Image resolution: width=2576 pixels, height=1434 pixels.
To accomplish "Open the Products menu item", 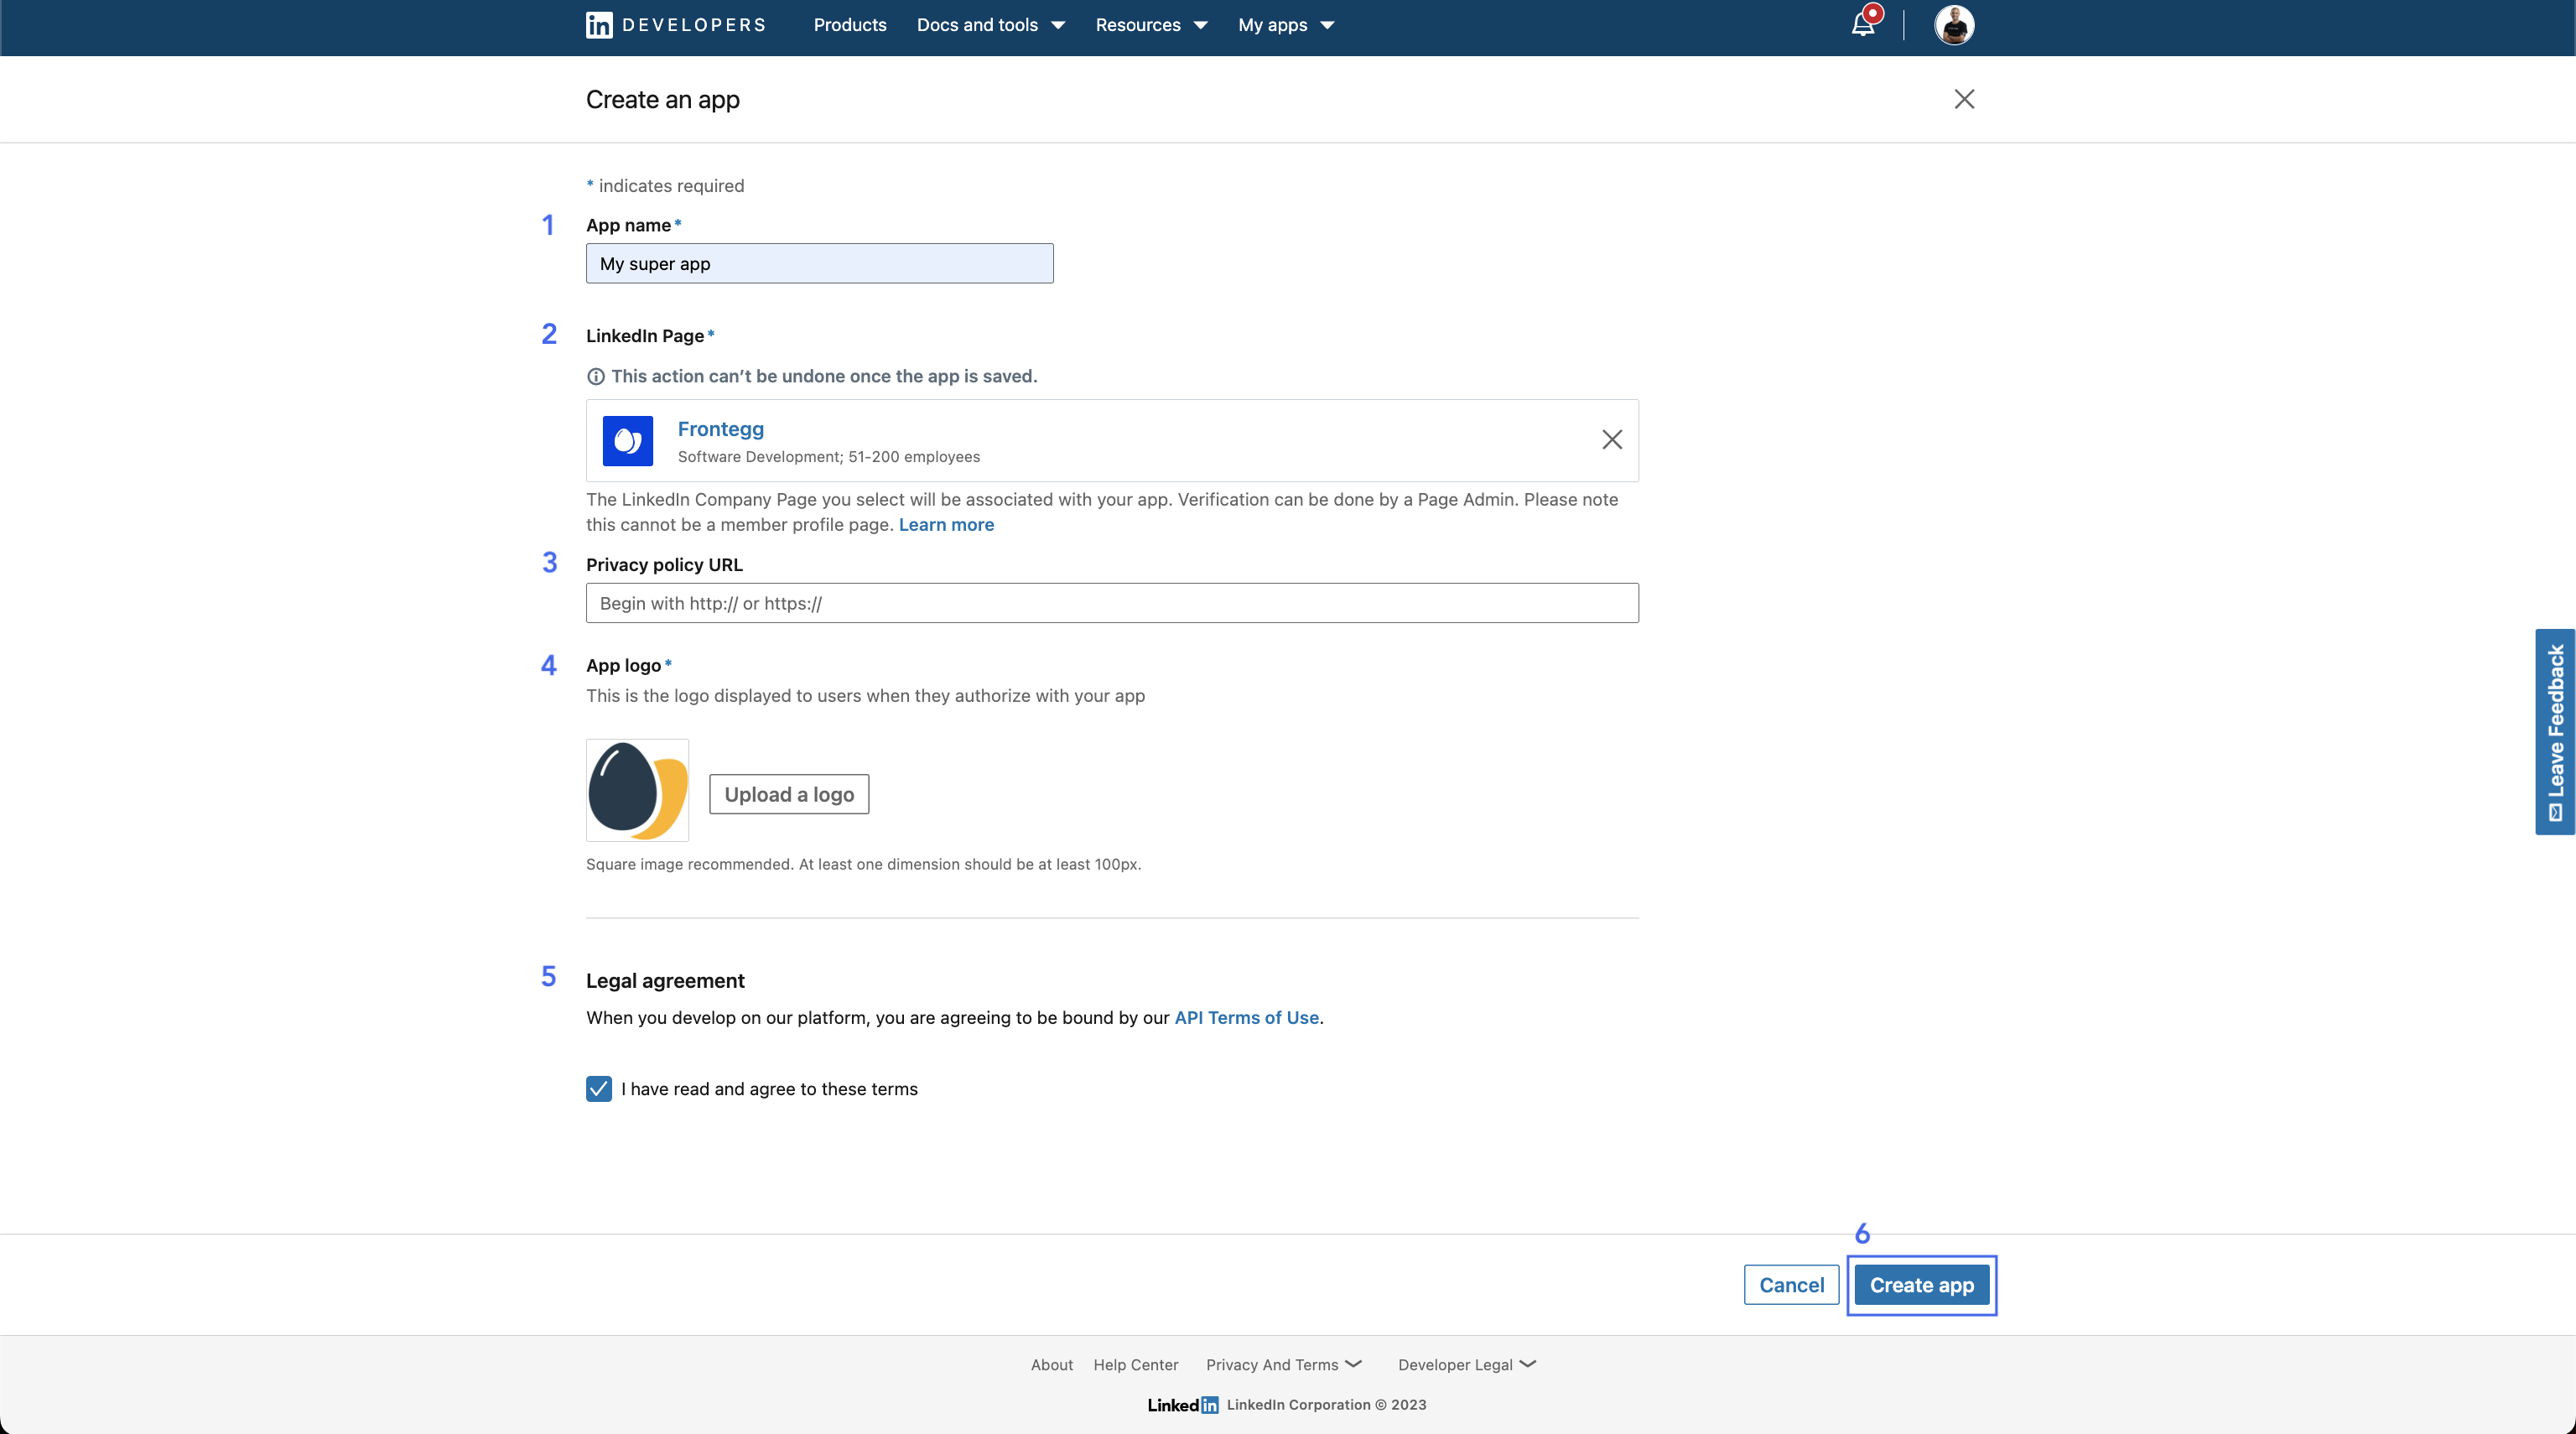I will [850, 25].
